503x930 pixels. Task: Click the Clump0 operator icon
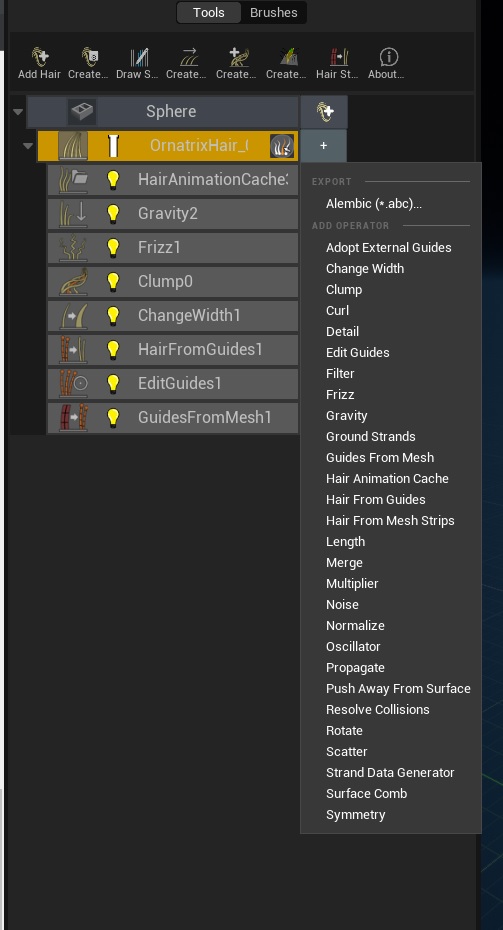coord(74,281)
